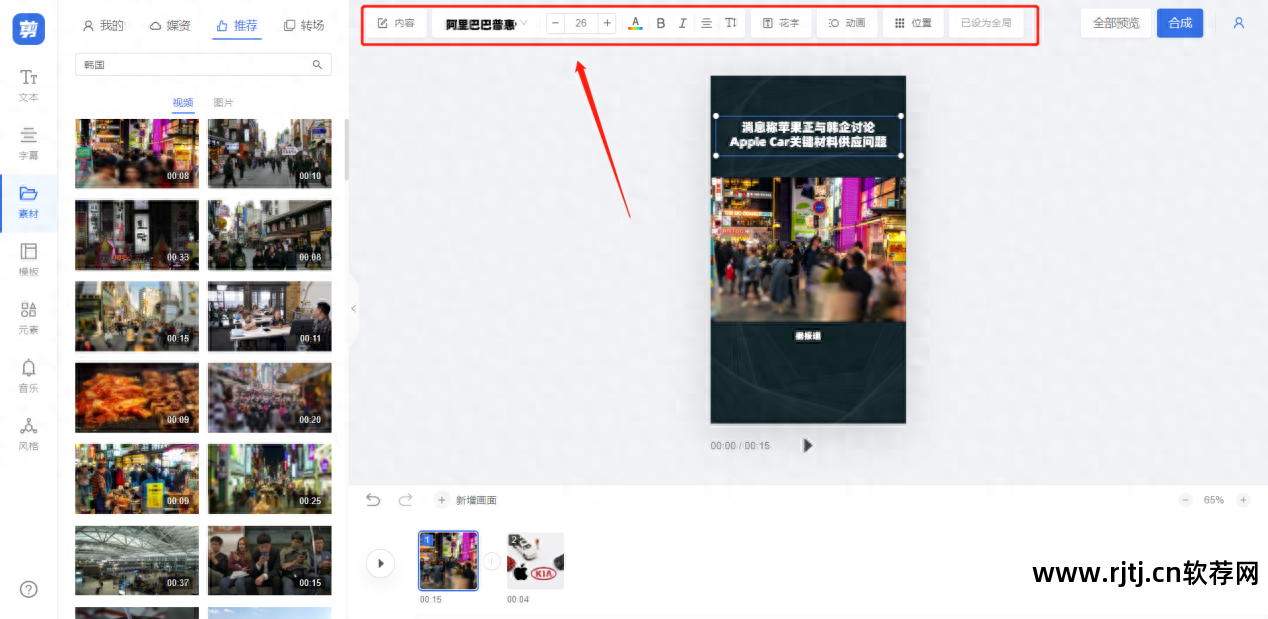The width and height of the screenshot is (1268, 619).
Task: Open the 花字 fancy text options
Action: click(781, 22)
